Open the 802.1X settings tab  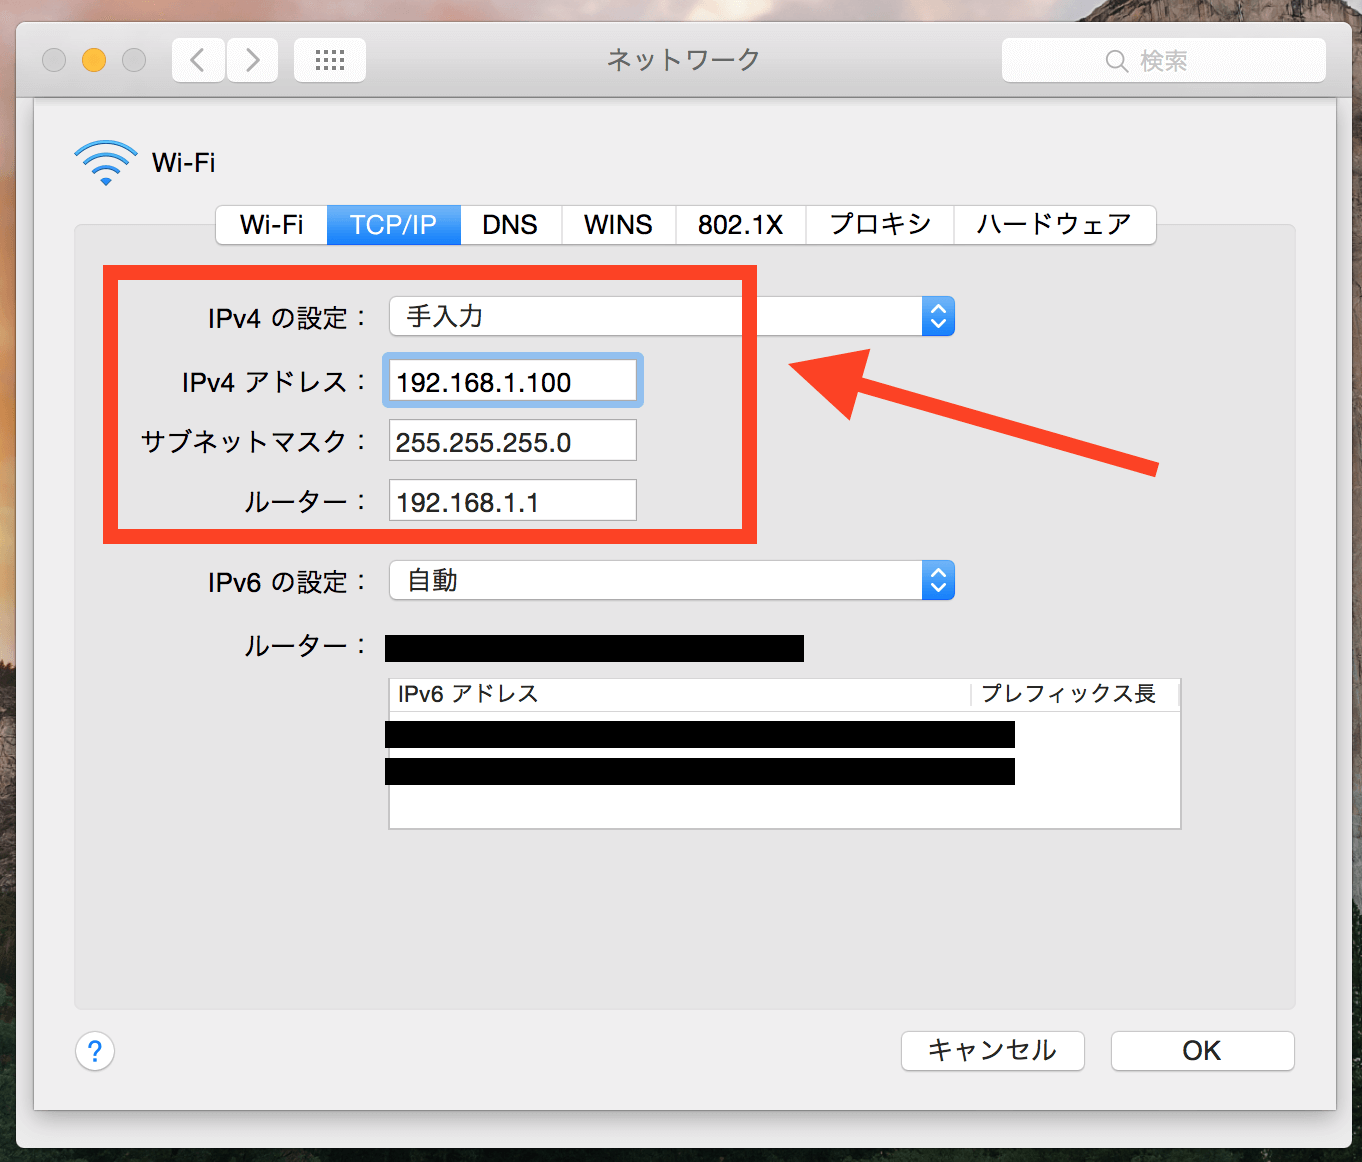pos(740,225)
